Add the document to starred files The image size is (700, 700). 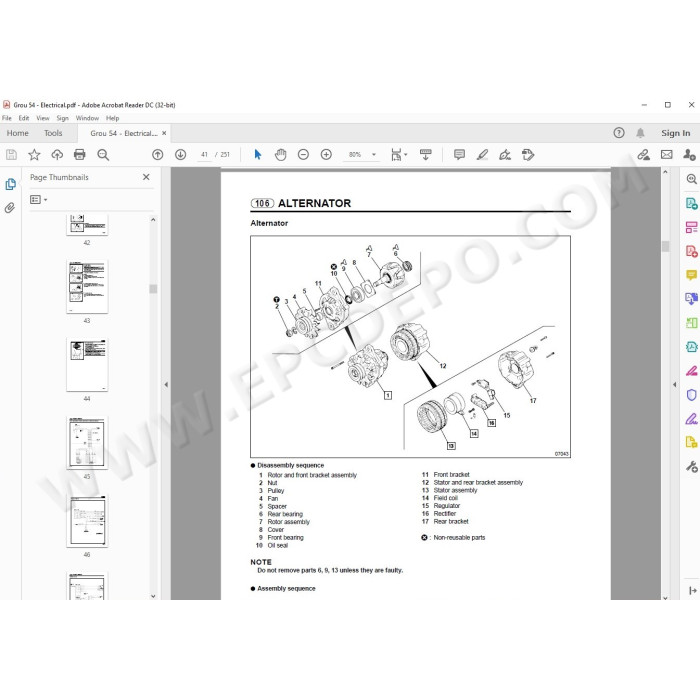34,155
